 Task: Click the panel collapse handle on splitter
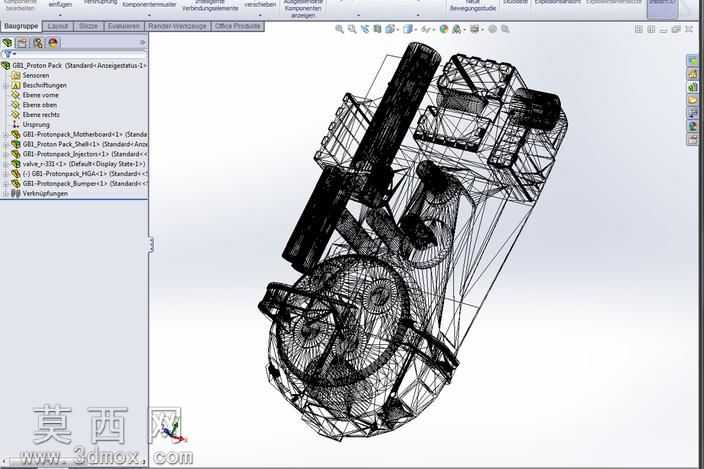pyautogui.click(x=151, y=244)
